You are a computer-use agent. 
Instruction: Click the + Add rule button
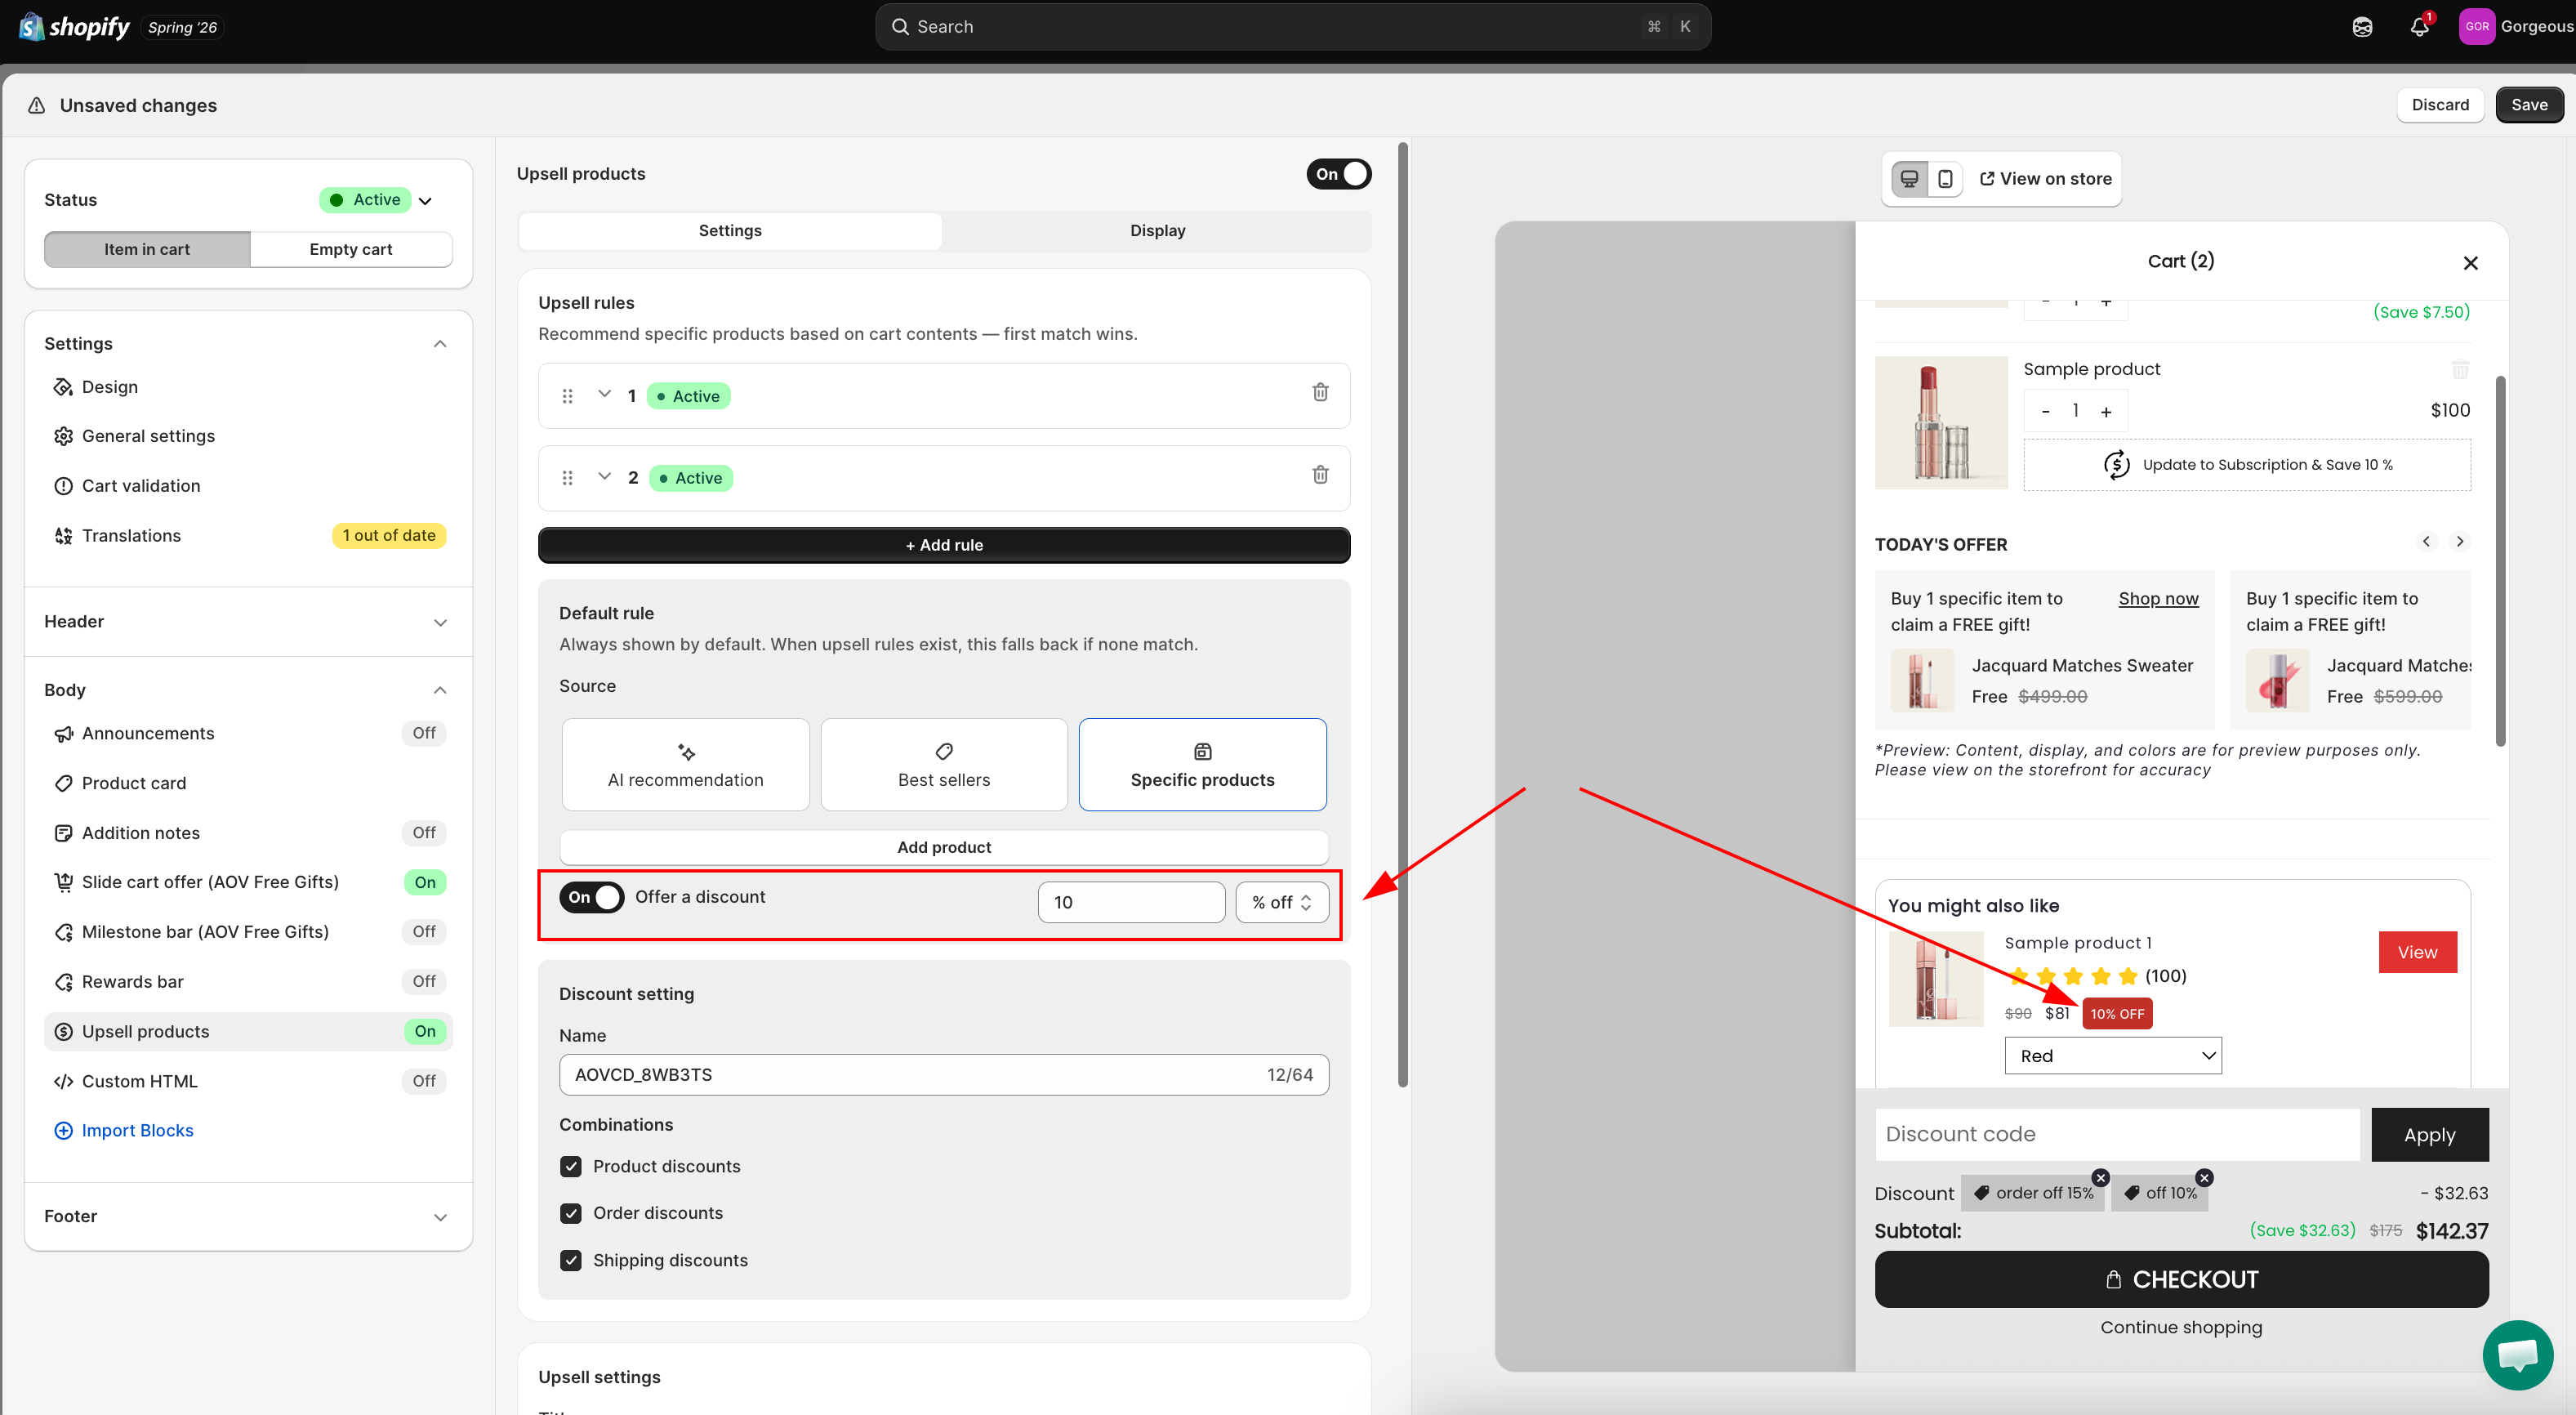click(943, 545)
